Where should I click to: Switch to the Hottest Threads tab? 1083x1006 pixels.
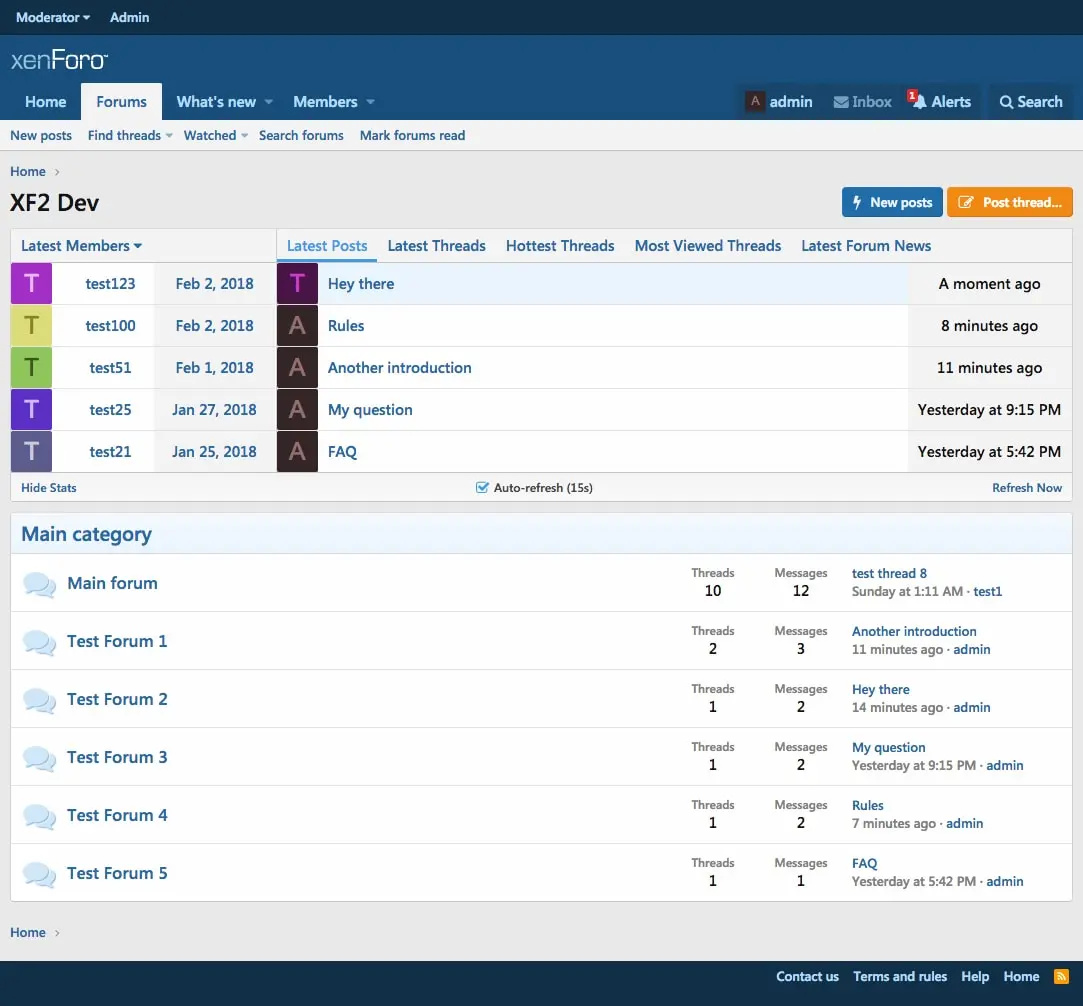559,245
